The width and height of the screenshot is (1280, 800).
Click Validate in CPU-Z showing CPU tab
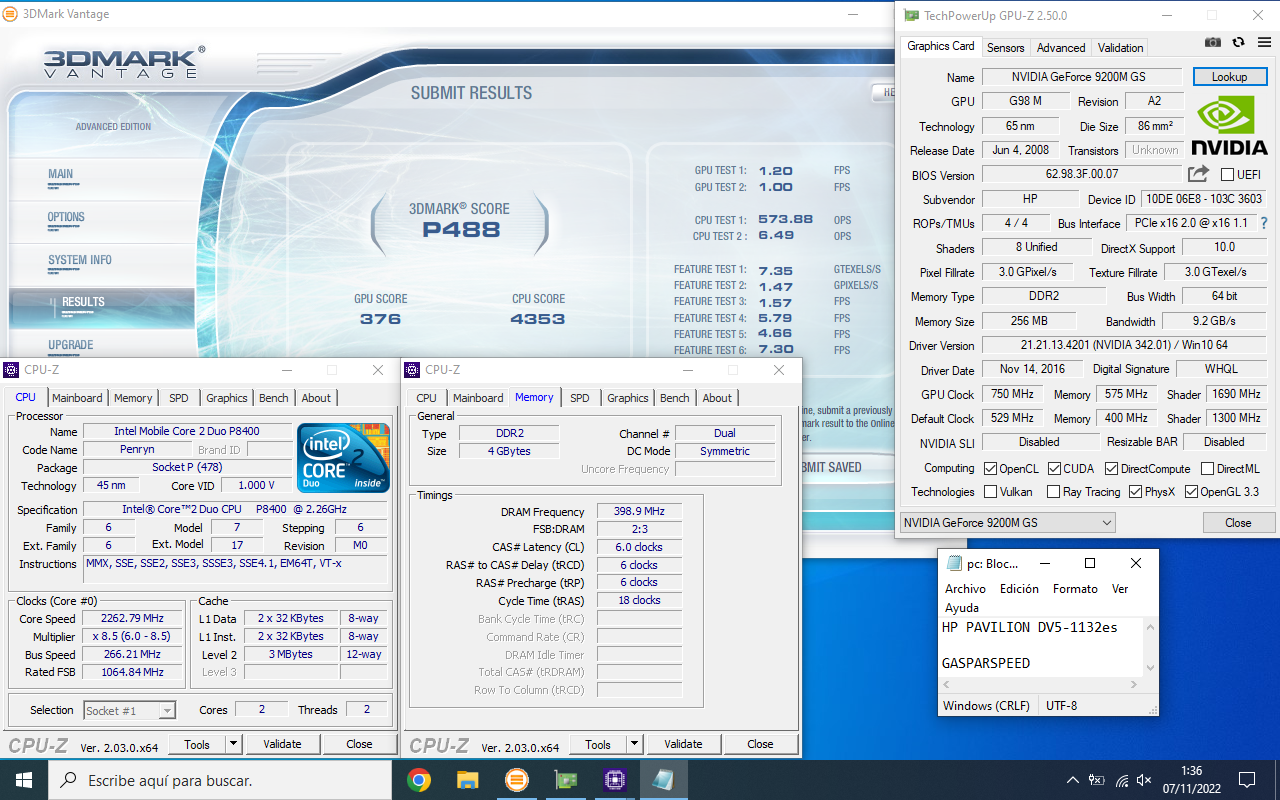pos(282,744)
